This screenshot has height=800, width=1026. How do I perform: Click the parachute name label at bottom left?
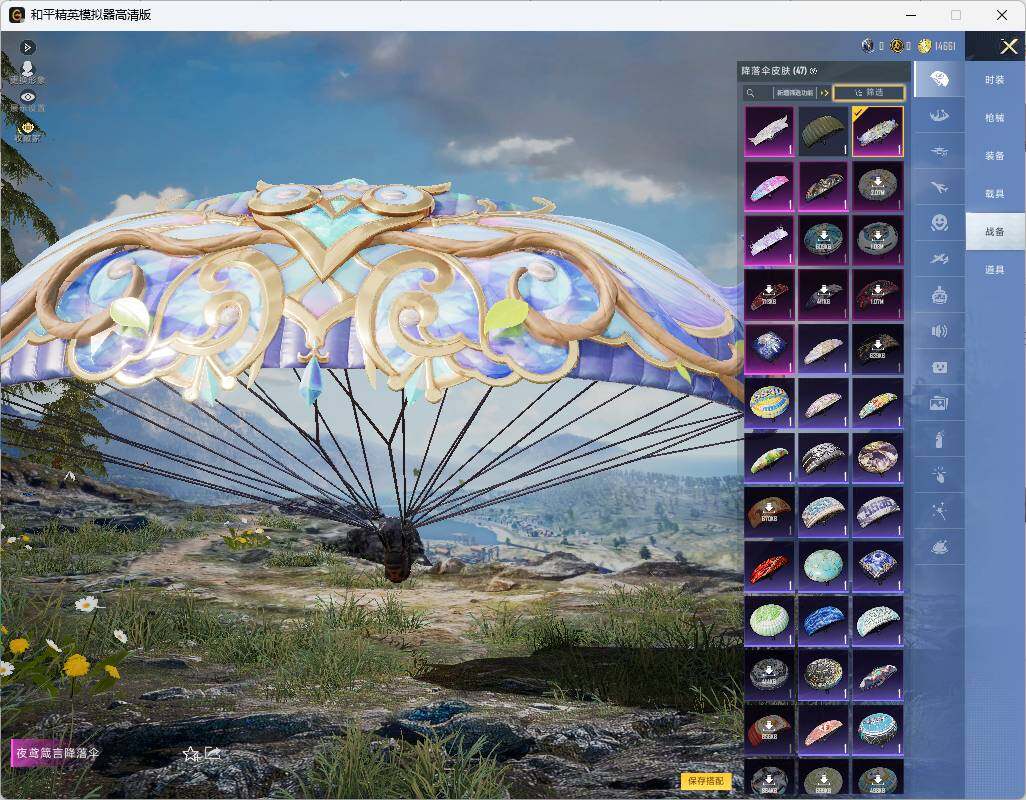[x=58, y=753]
